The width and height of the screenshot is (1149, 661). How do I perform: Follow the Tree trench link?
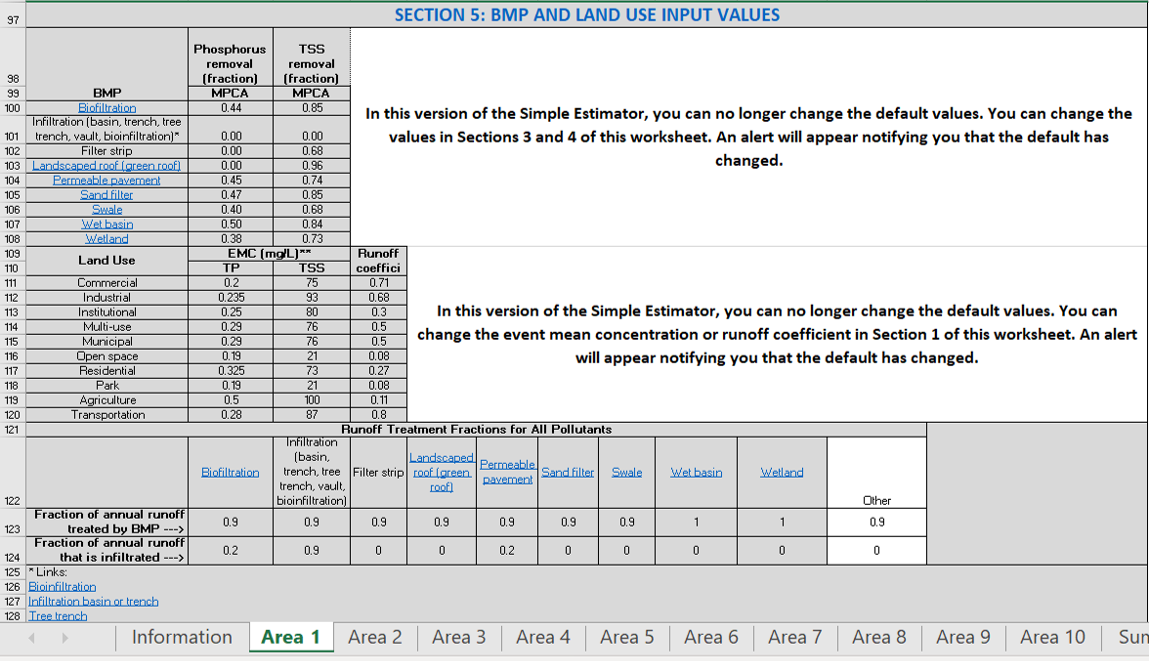point(58,616)
